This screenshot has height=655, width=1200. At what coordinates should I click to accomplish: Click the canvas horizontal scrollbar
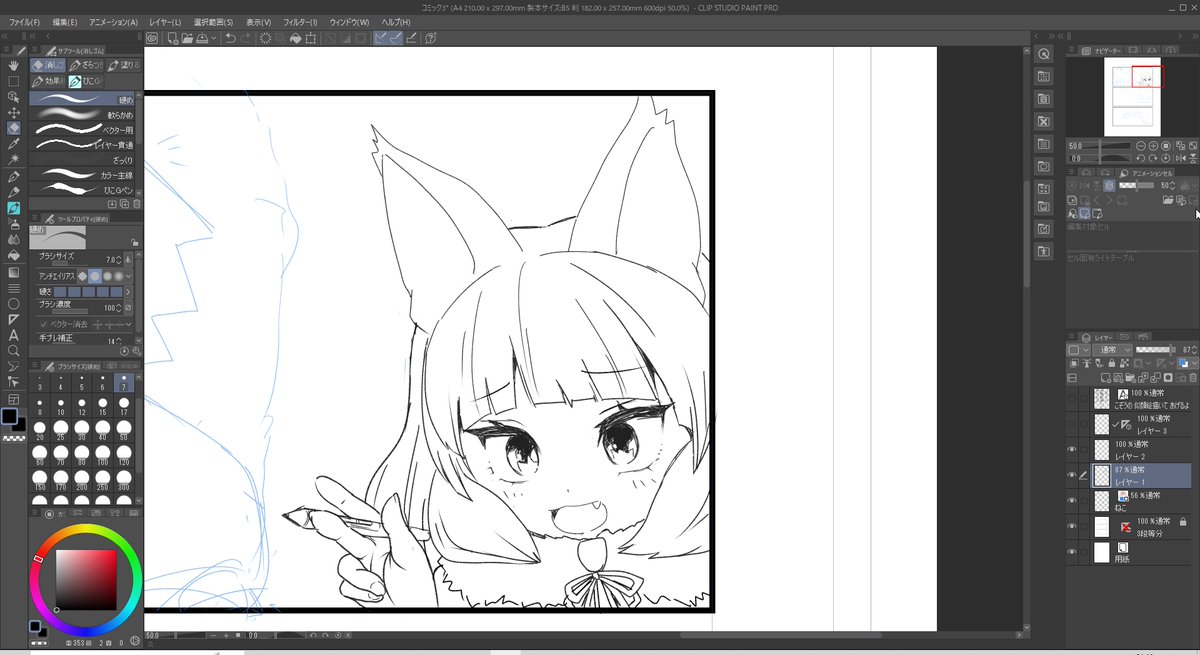coord(780,635)
